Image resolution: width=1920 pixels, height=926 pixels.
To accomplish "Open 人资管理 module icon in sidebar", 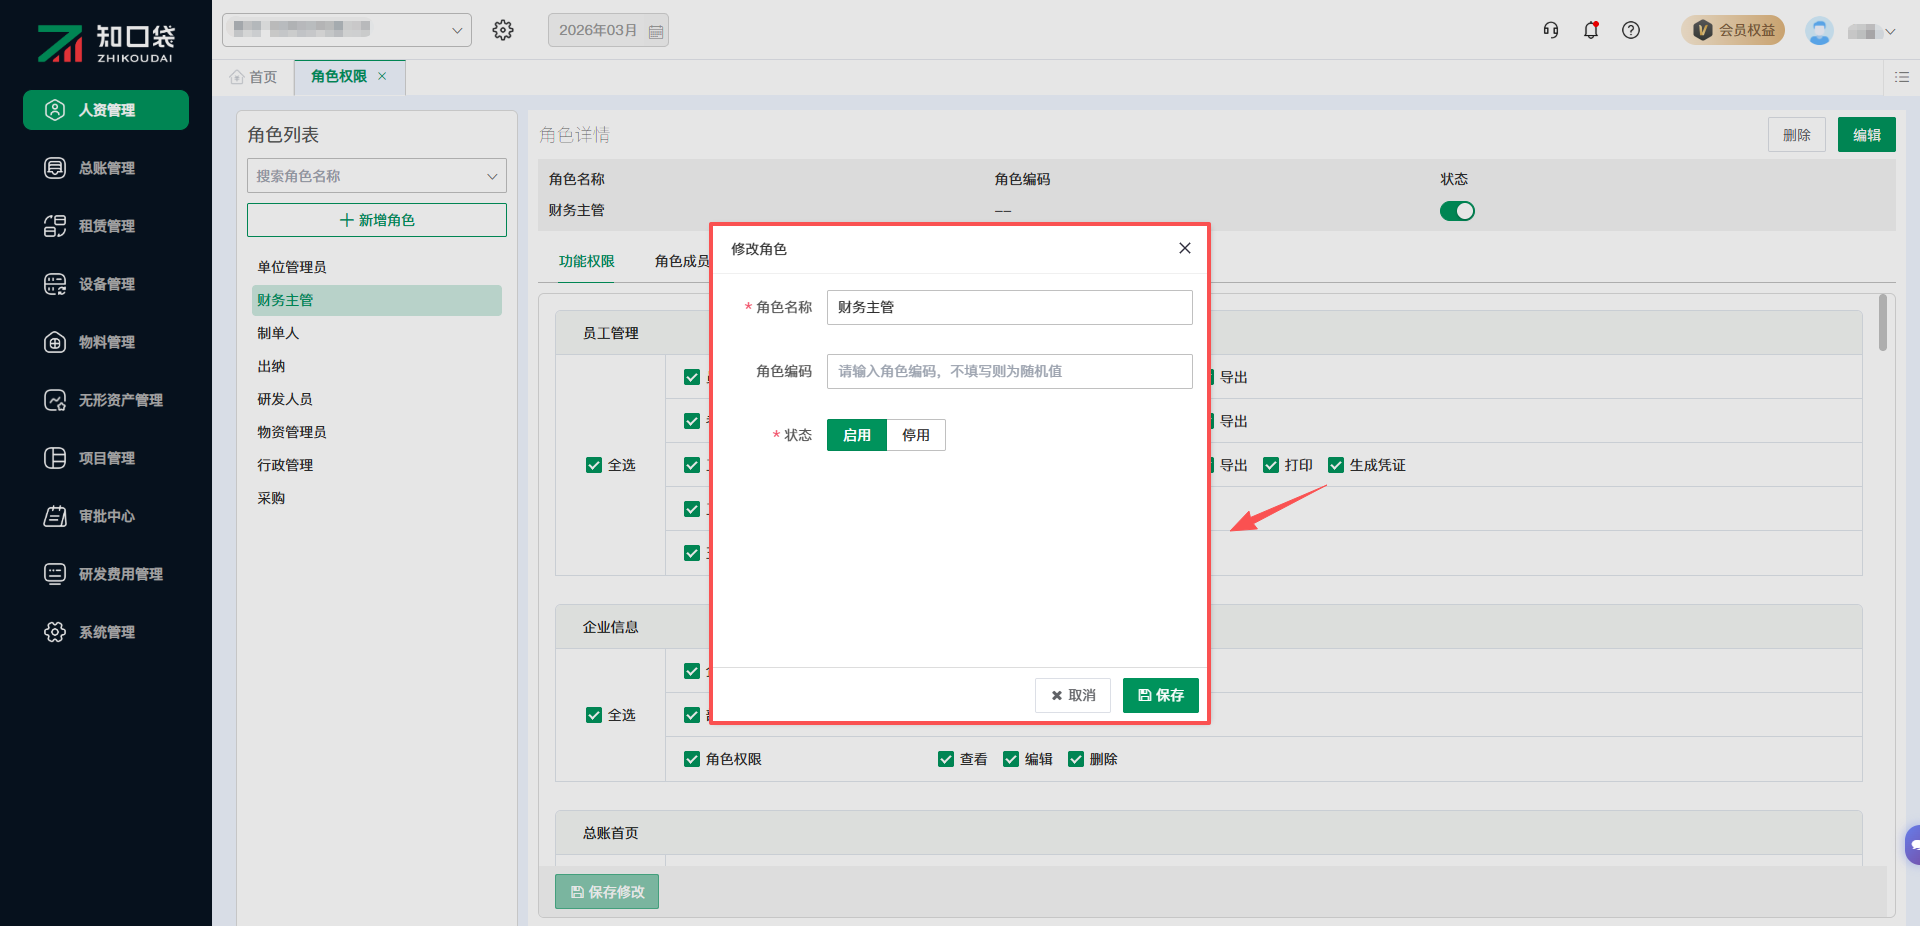I will (x=55, y=110).
